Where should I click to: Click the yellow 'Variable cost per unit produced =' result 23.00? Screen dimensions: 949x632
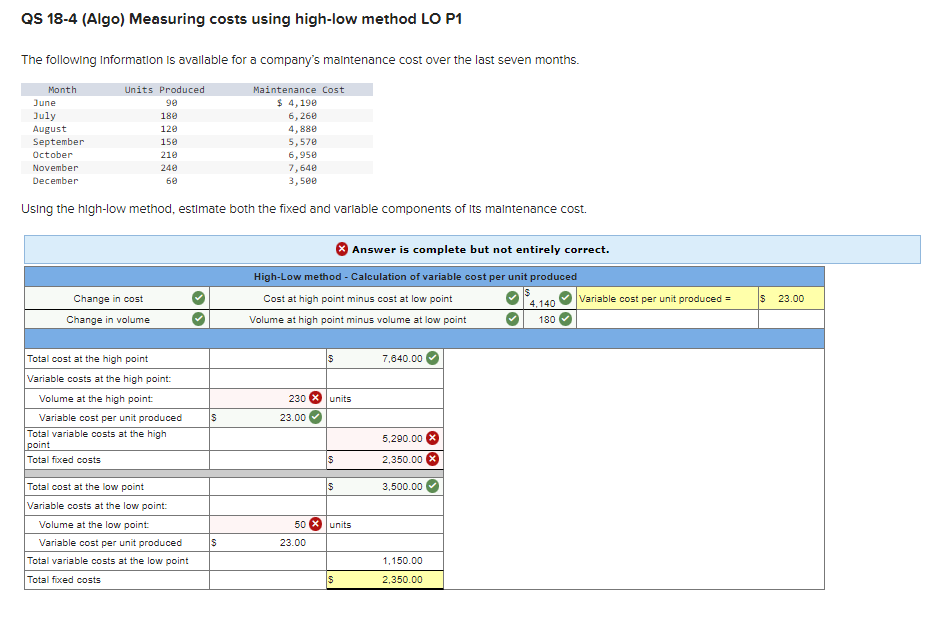(x=791, y=298)
